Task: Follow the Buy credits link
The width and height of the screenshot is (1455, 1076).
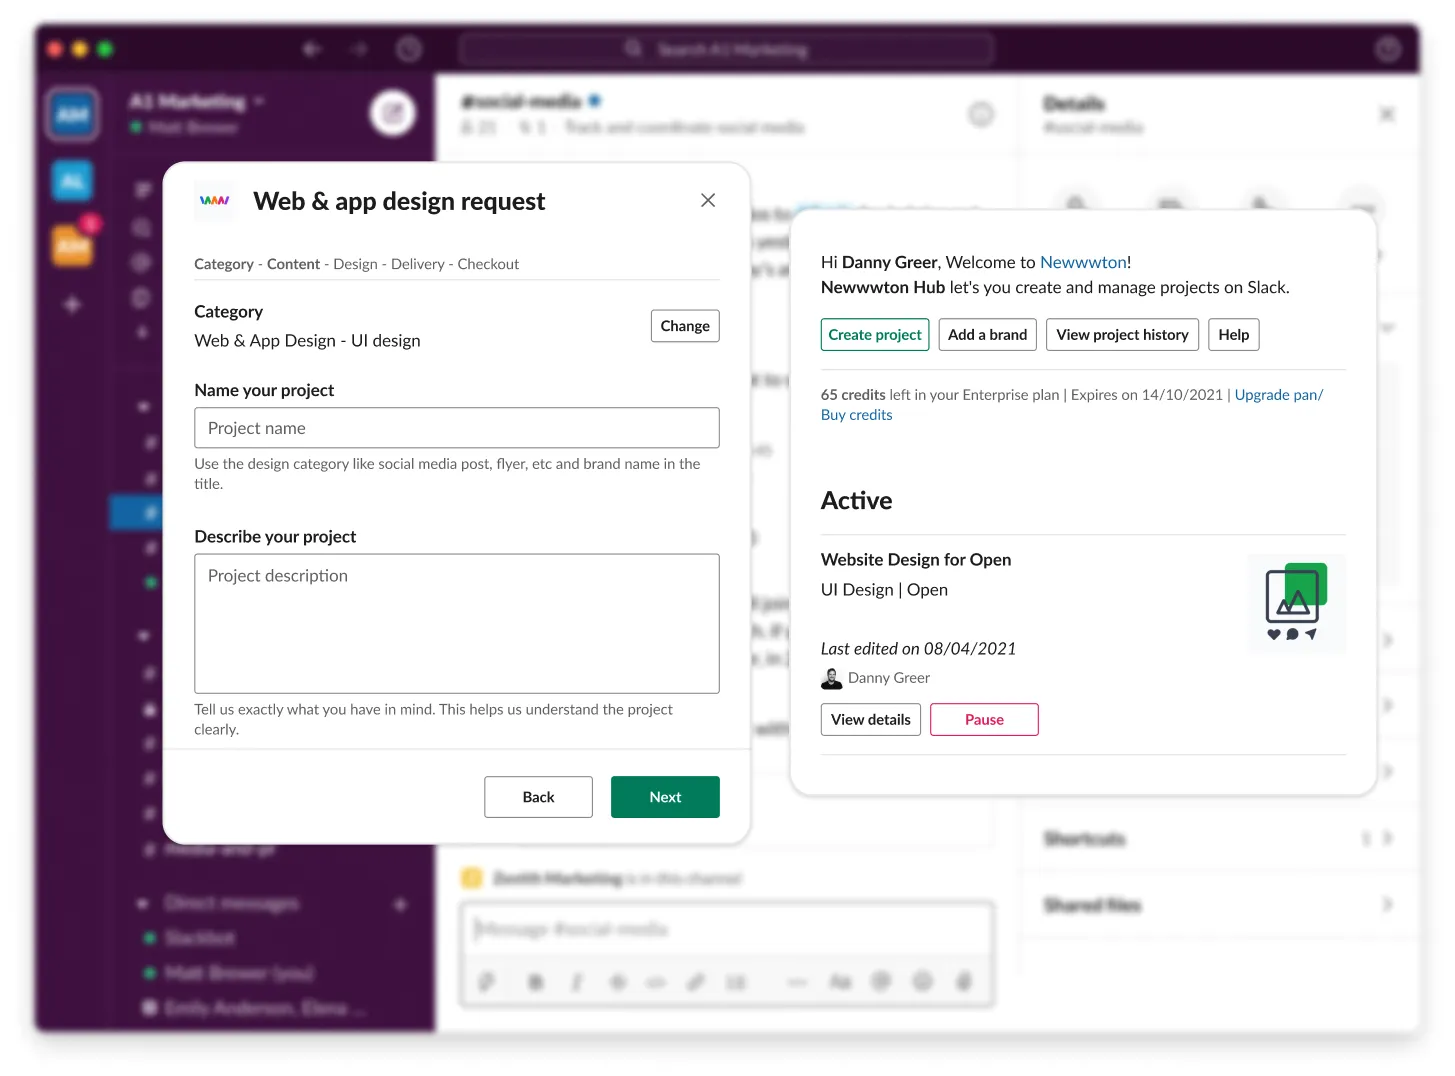Action: [x=857, y=415]
